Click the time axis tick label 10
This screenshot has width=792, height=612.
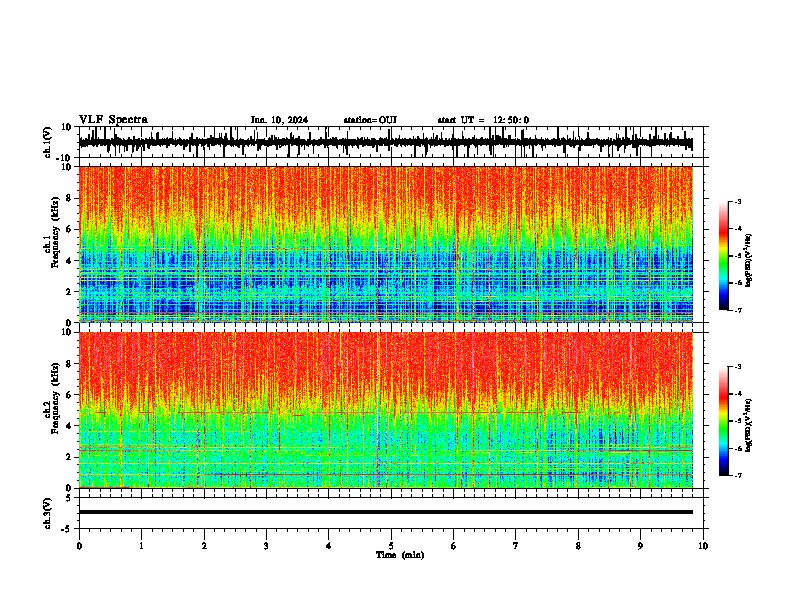703,546
